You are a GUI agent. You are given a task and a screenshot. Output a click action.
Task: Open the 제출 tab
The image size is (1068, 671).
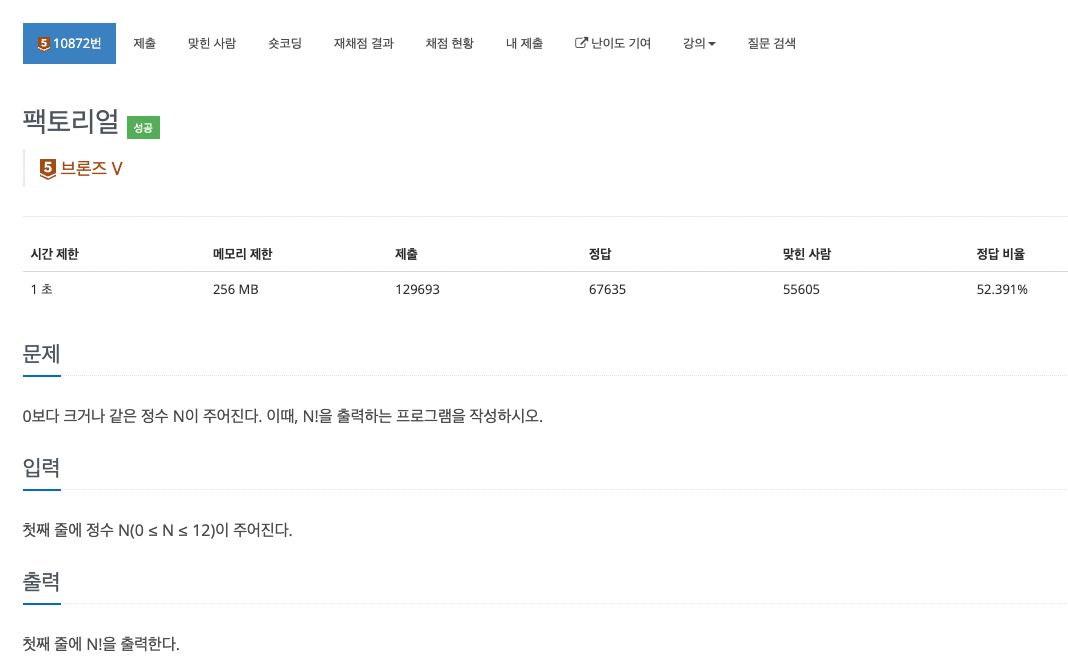pos(144,44)
